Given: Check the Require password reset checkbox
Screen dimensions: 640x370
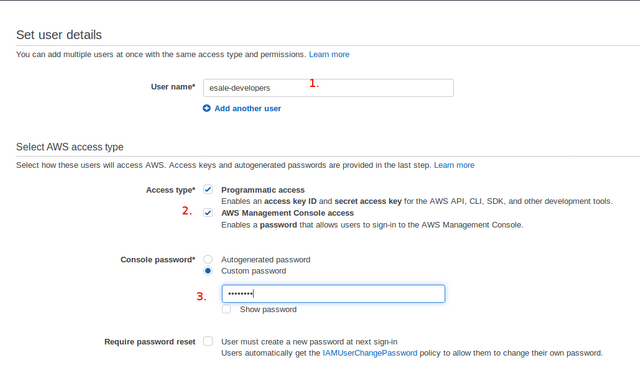Looking at the screenshot, I should click(x=208, y=341).
